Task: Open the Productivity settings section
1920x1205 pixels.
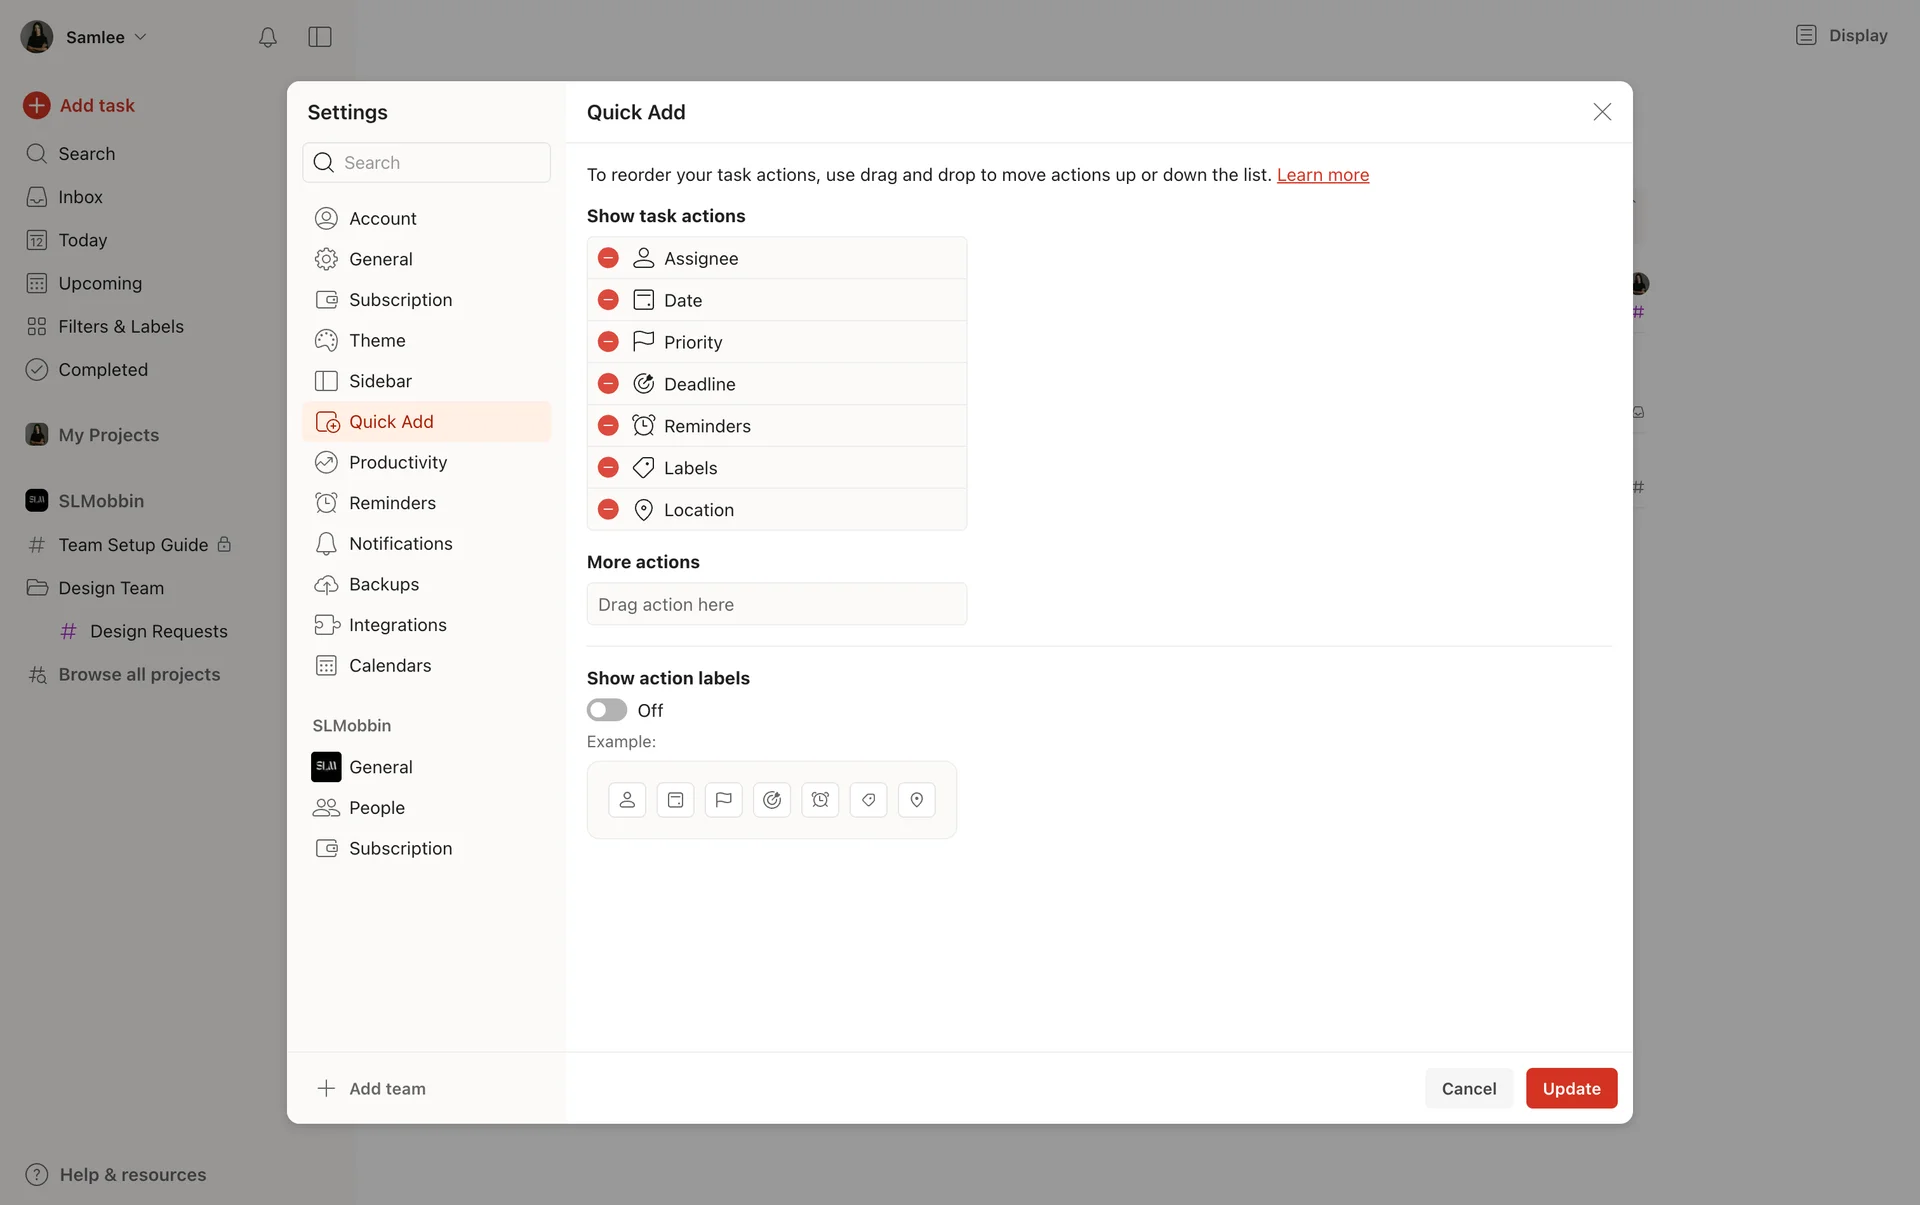Action: point(397,462)
